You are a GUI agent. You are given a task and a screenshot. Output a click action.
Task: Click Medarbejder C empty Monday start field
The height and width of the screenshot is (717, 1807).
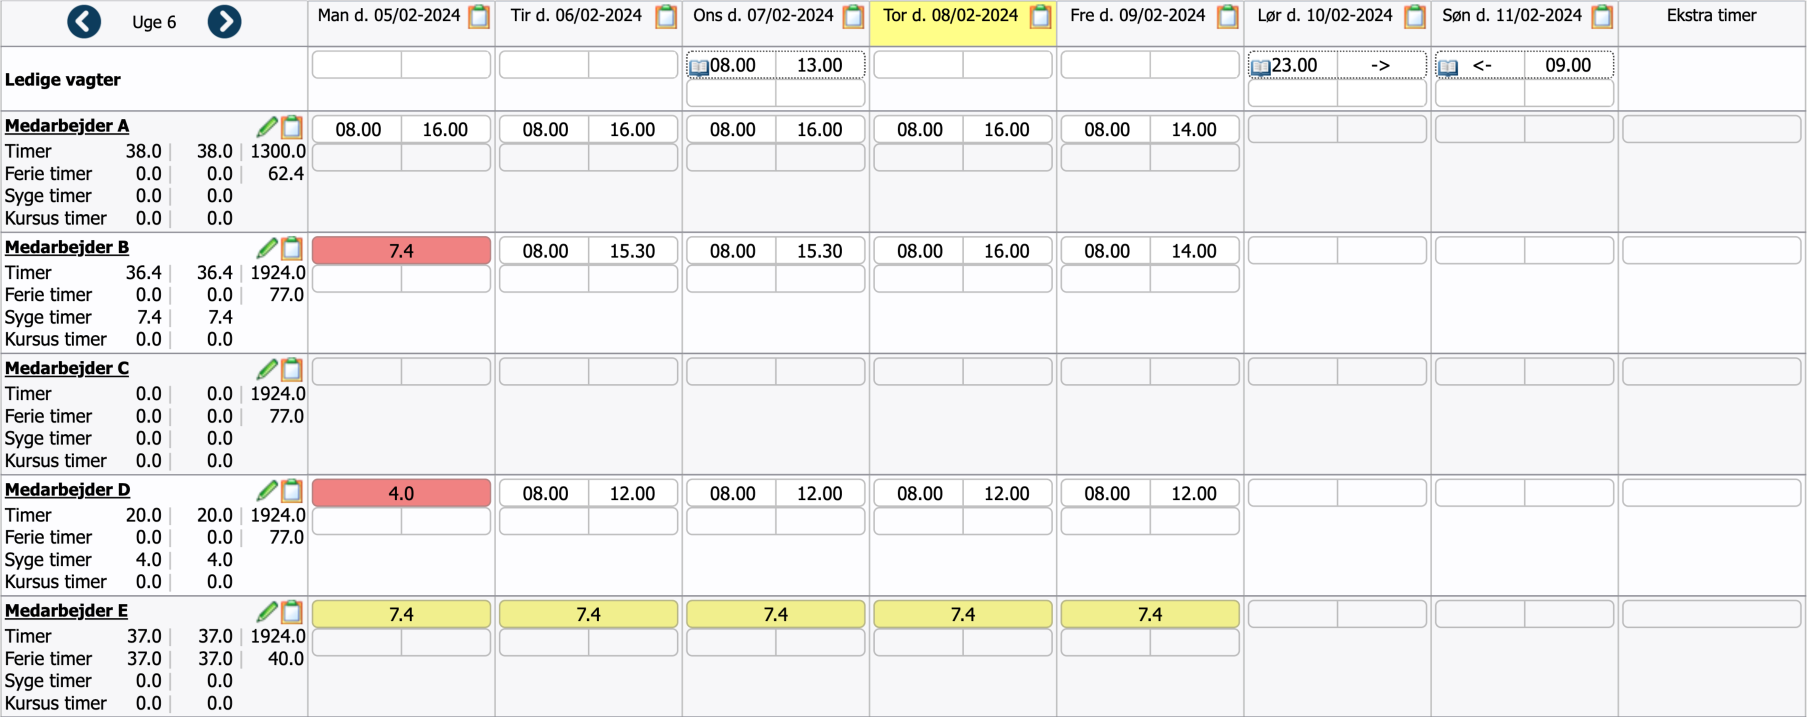(x=358, y=372)
